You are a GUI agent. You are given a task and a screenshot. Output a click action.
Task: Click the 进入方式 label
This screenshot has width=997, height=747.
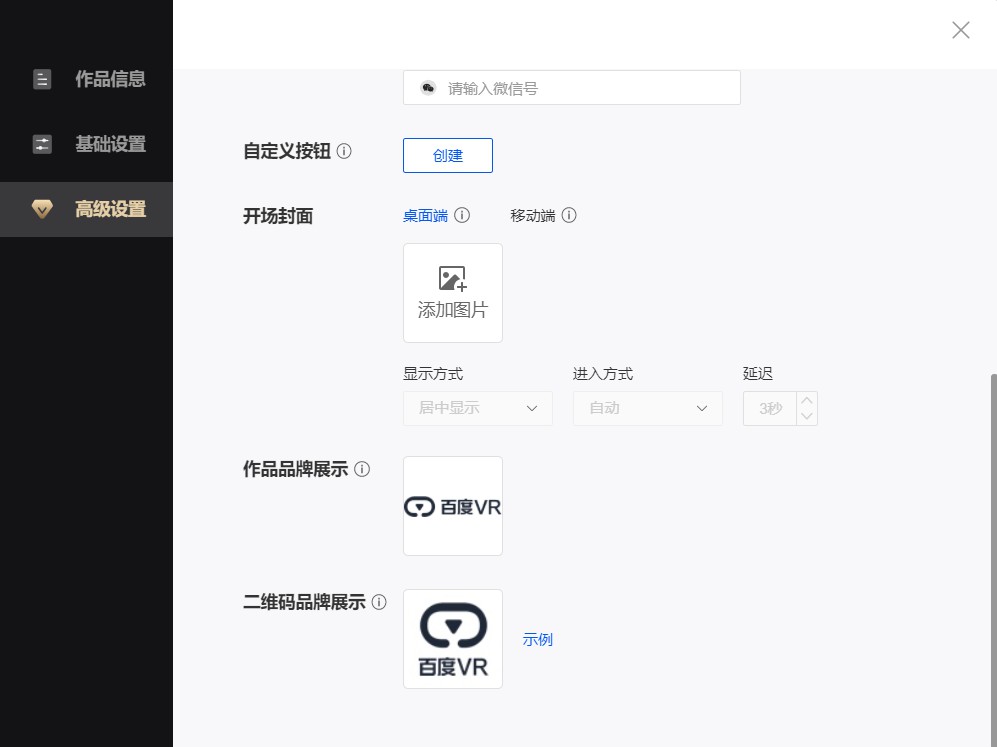(603, 374)
